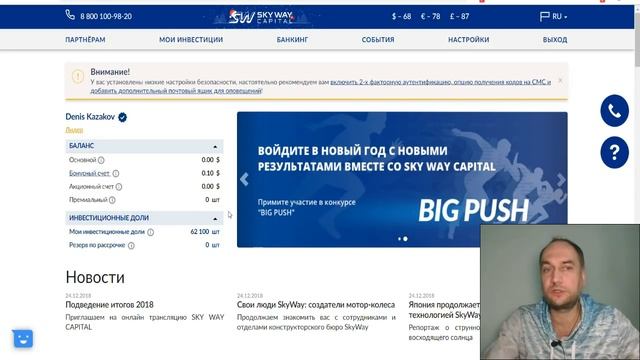640x360 pixels.
Task: Collapse the БАЛАНС section arrow
Action: 215,147
